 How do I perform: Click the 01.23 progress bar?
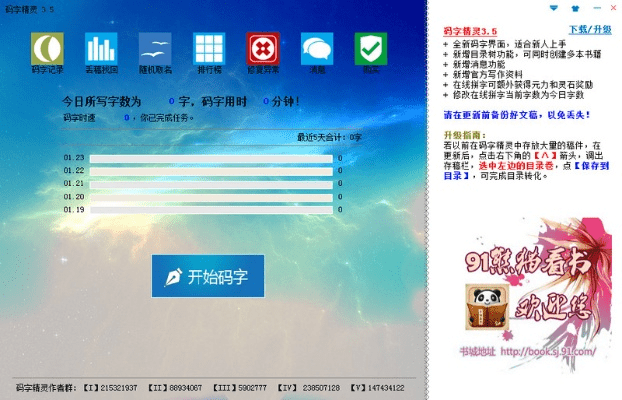pos(211,159)
